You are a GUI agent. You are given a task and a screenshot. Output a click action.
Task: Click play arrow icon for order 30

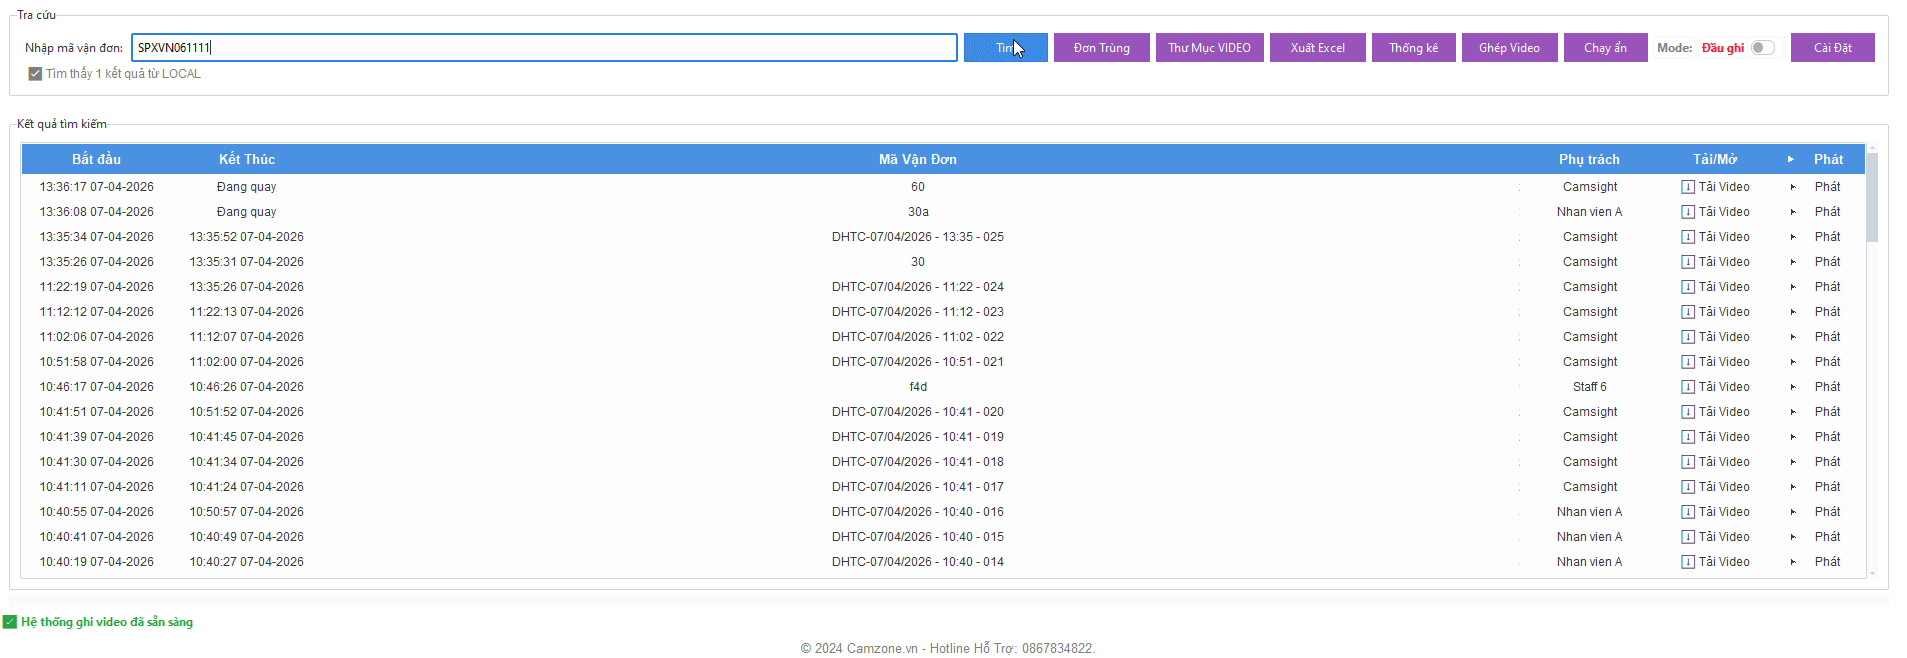point(1793,262)
